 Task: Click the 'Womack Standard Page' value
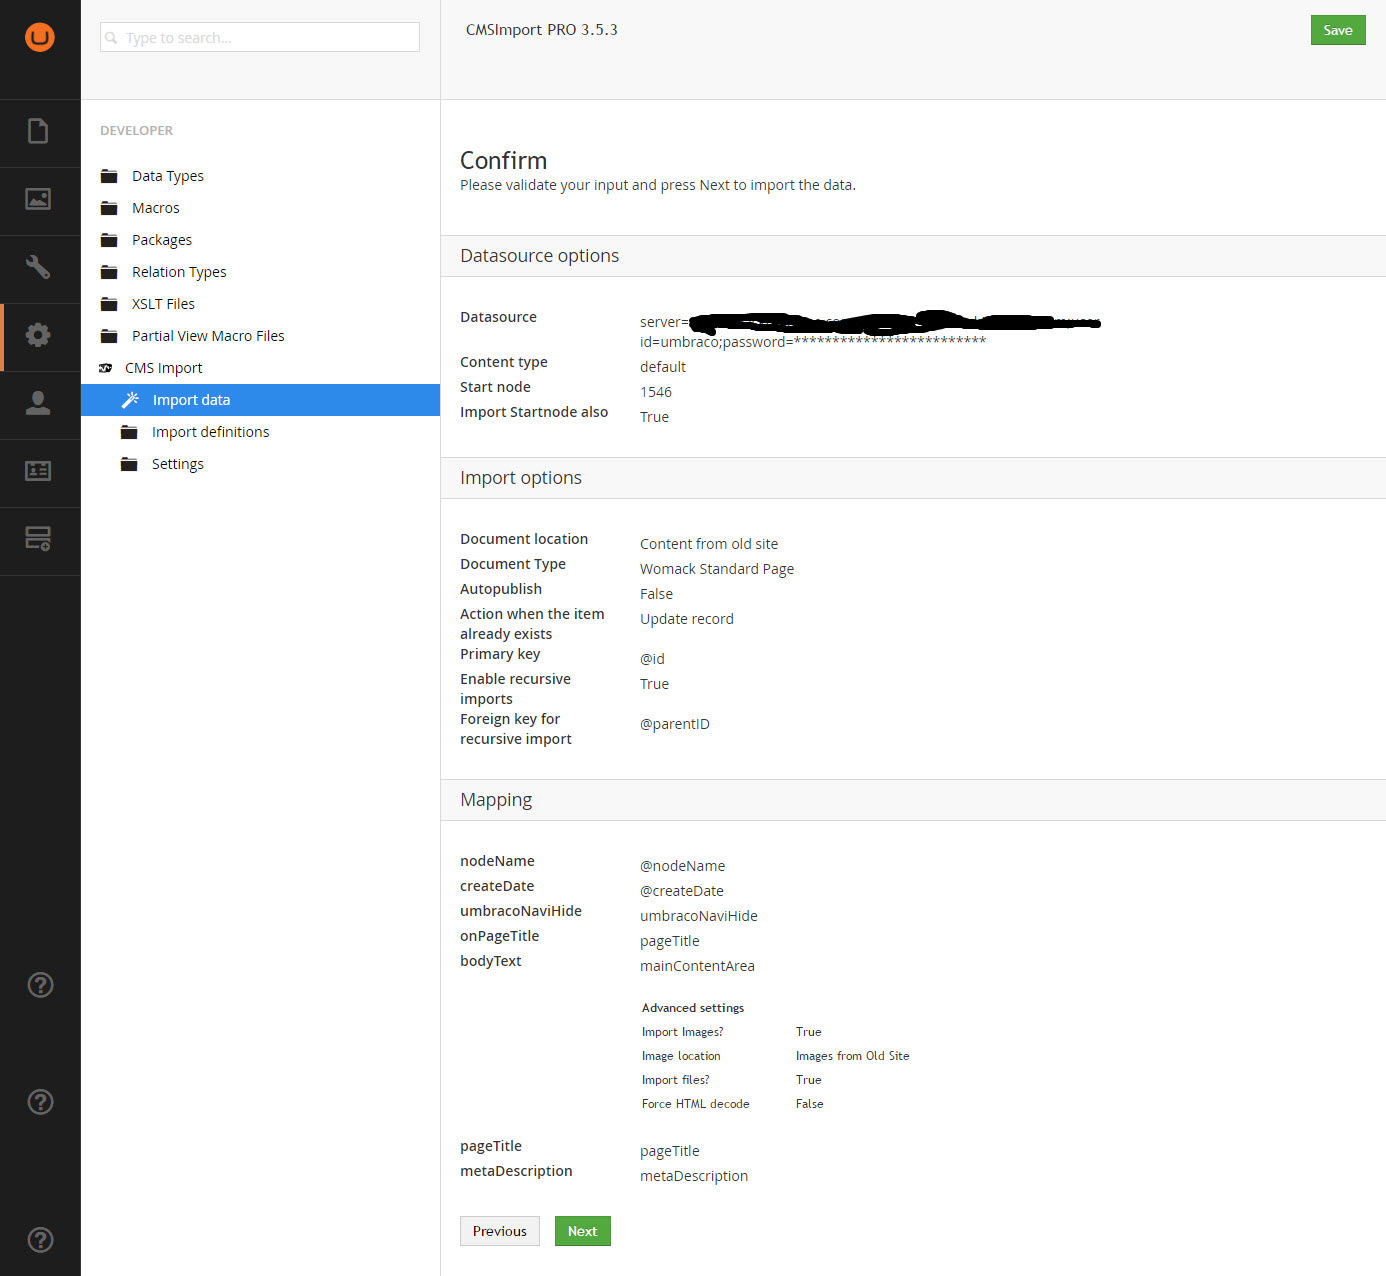tap(717, 569)
